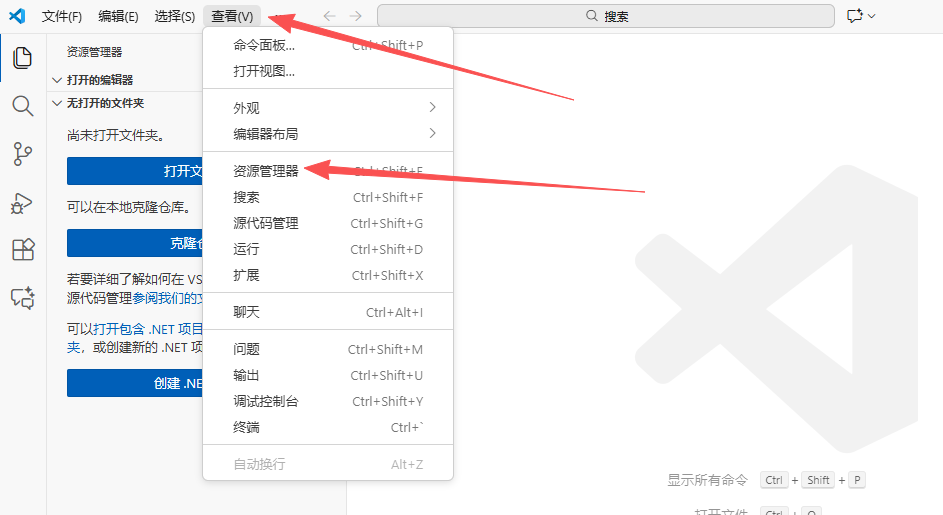Expand the 编辑器布局 submenu
Viewport: 943px width, 515px height.
(328, 134)
